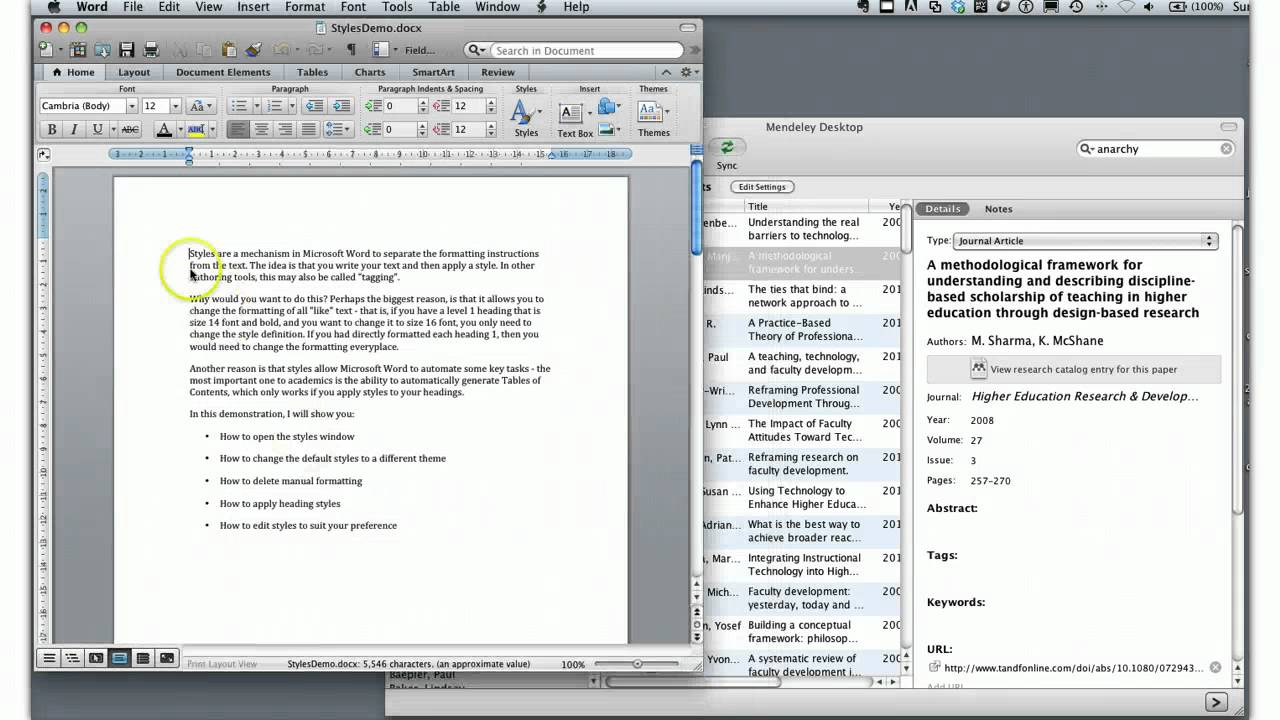Image resolution: width=1280 pixels, height=720 pixels.
Task: Open the SmartArt ribbon tab
Action: pos(433,72)
